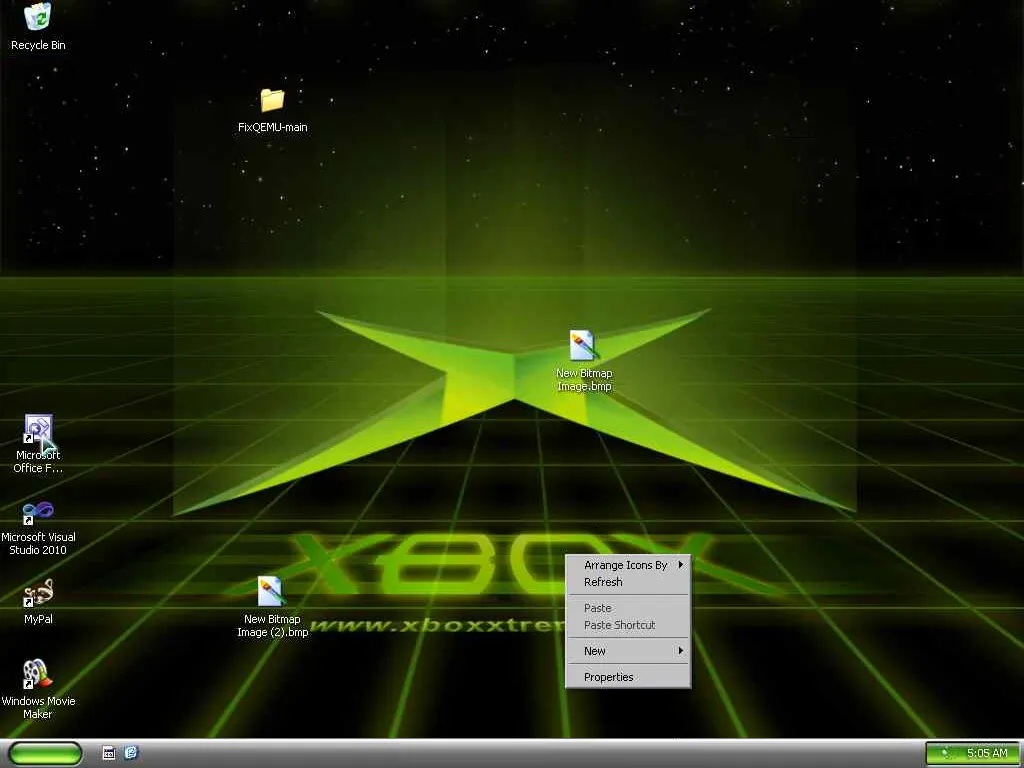Click the FixQEMU-main label text
1024x768 pixels.
[272, 127]
